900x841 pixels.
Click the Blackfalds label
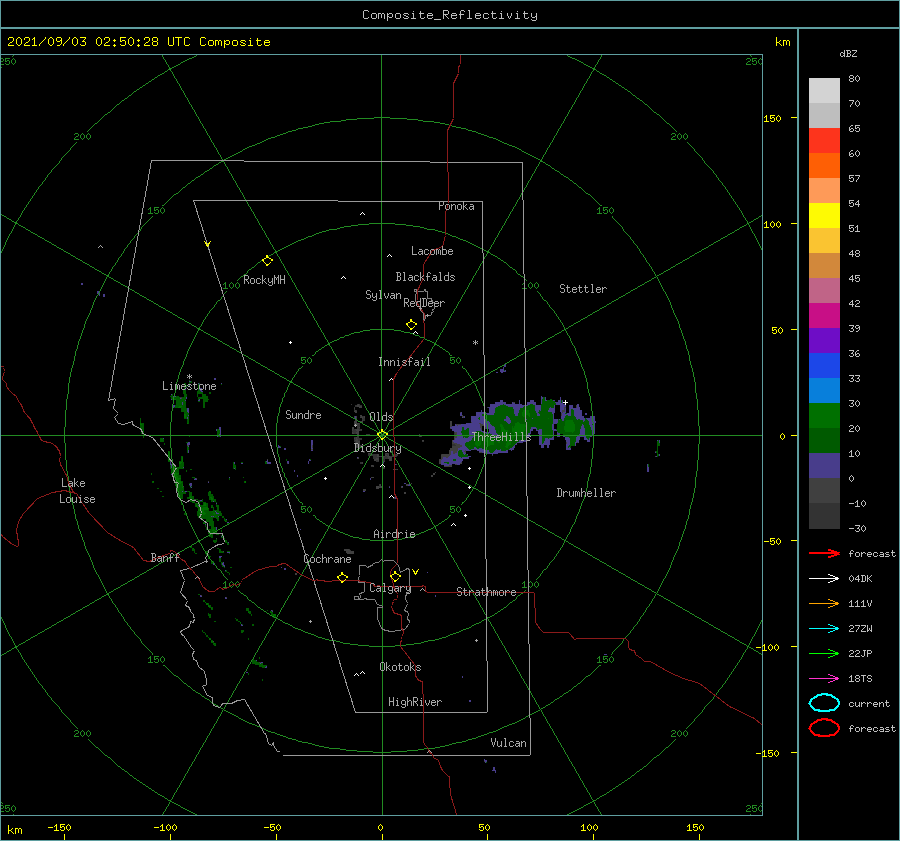point(425,277)
